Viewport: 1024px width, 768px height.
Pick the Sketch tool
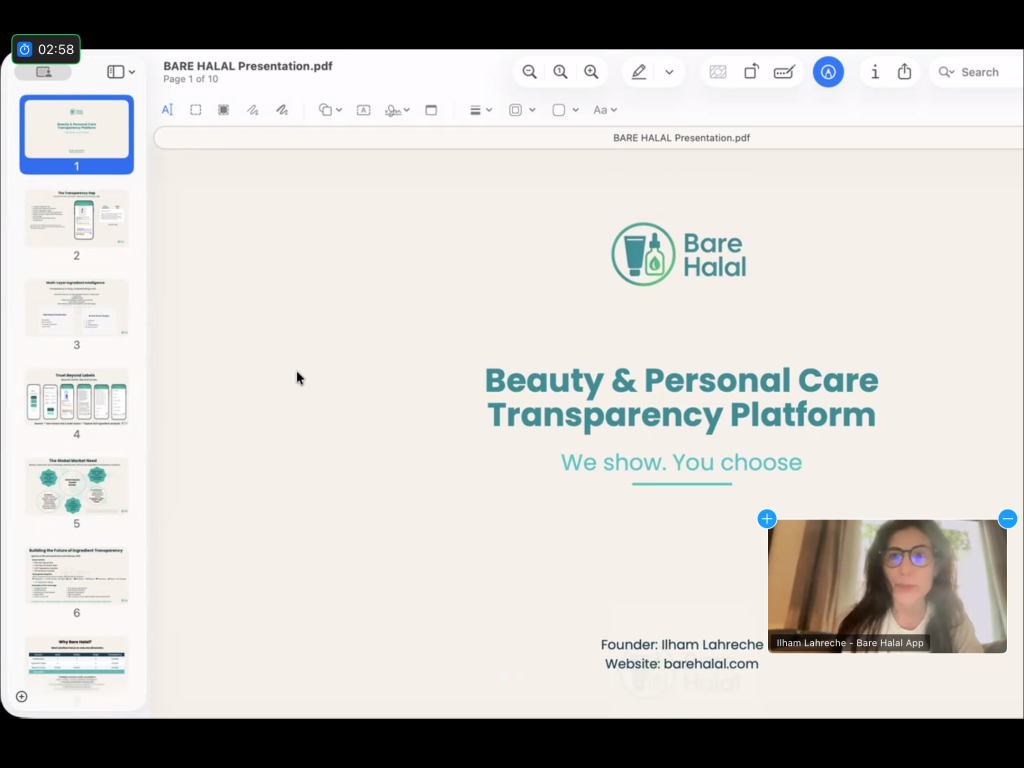pos(253,110)
